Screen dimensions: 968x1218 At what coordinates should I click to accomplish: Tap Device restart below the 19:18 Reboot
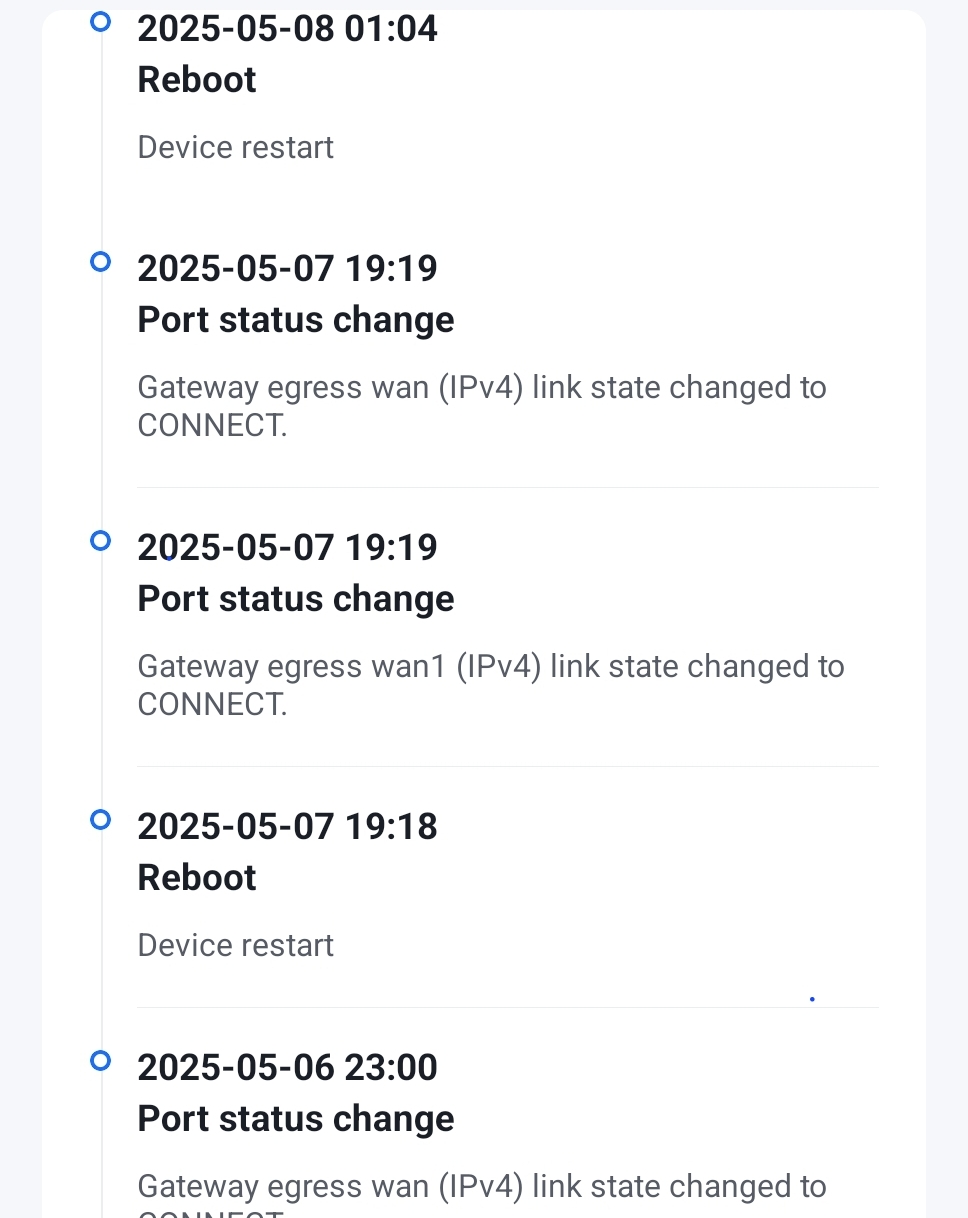[235, 946]
